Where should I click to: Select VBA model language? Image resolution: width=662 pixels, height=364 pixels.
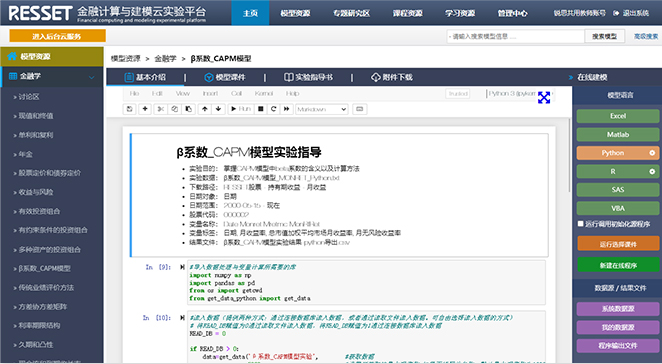point(618,208)
